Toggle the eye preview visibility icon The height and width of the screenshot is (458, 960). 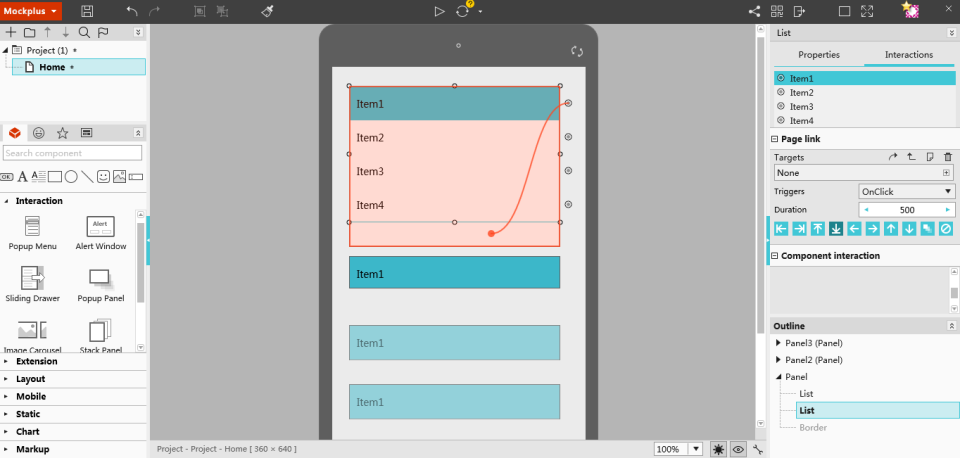tap(738, 449)
